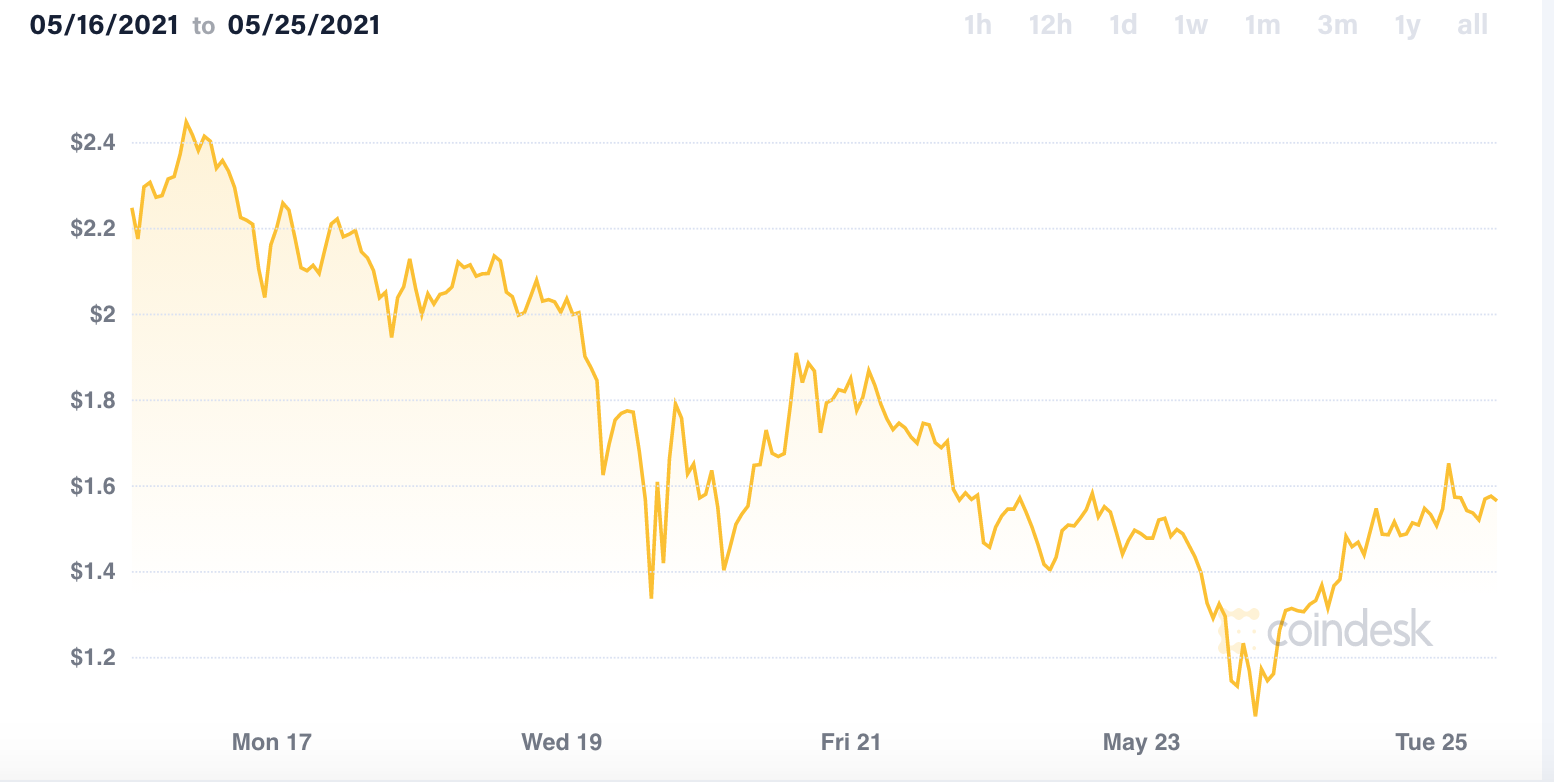Click the CoinDesk watermark logo
Viewport: 1554px width, 782px height.
click(1331, 630)
